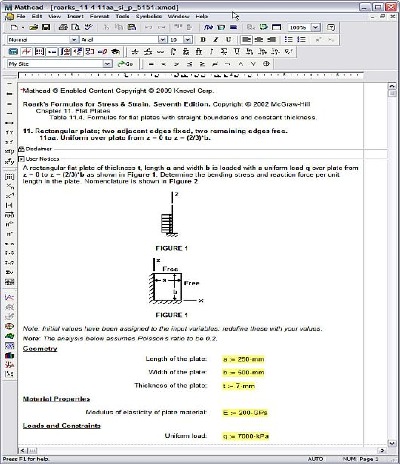Screen dimensions: 400x464
Task: Click right arrow of horizontal scrollbar
Action: tap(382, 451)
